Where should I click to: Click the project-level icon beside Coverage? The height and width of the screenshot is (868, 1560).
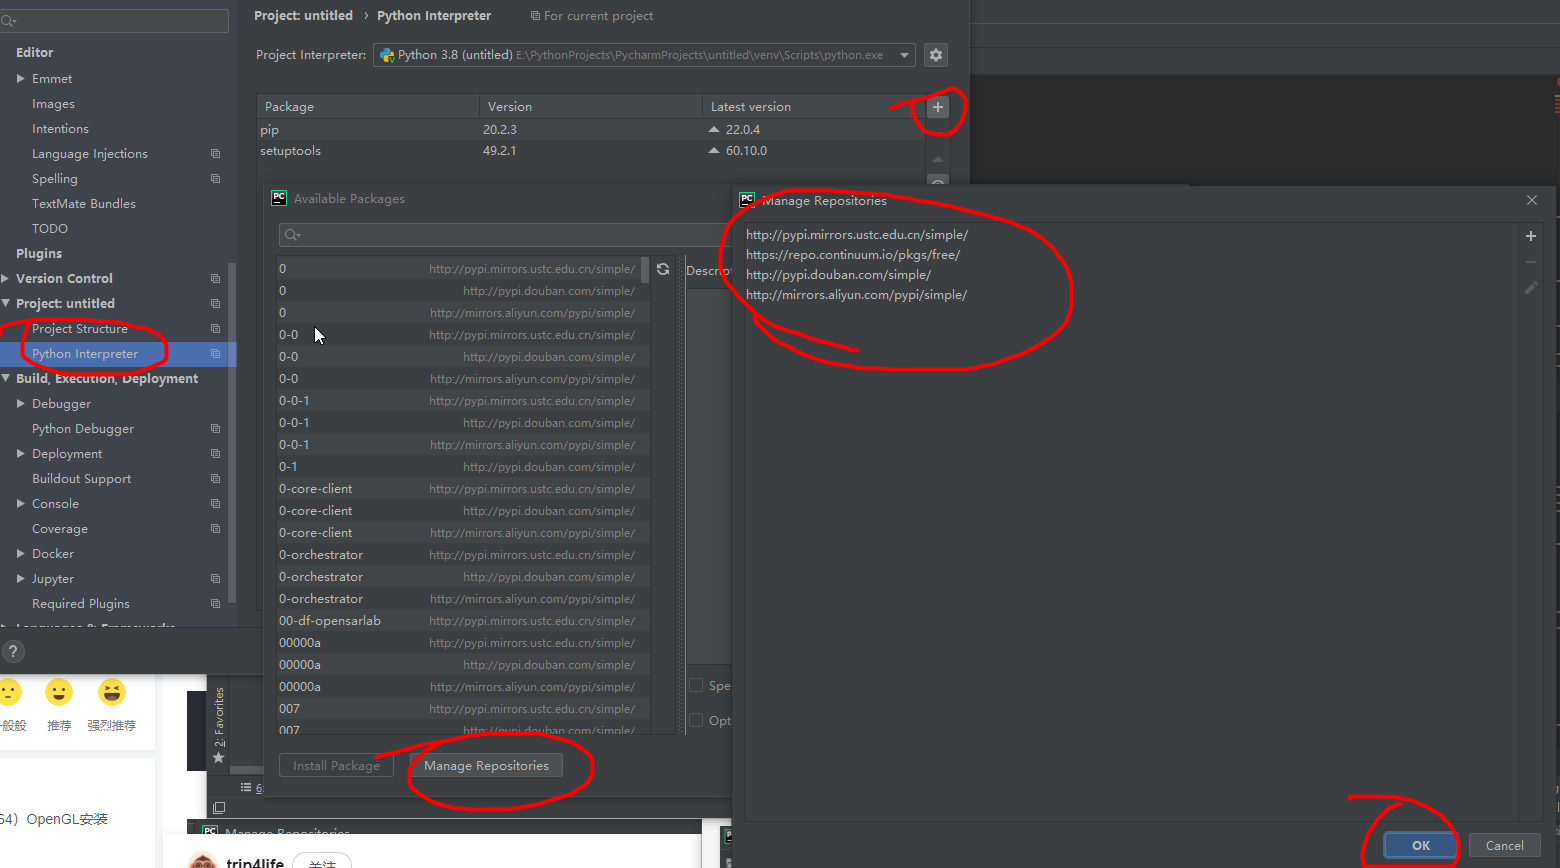[215, 529]
